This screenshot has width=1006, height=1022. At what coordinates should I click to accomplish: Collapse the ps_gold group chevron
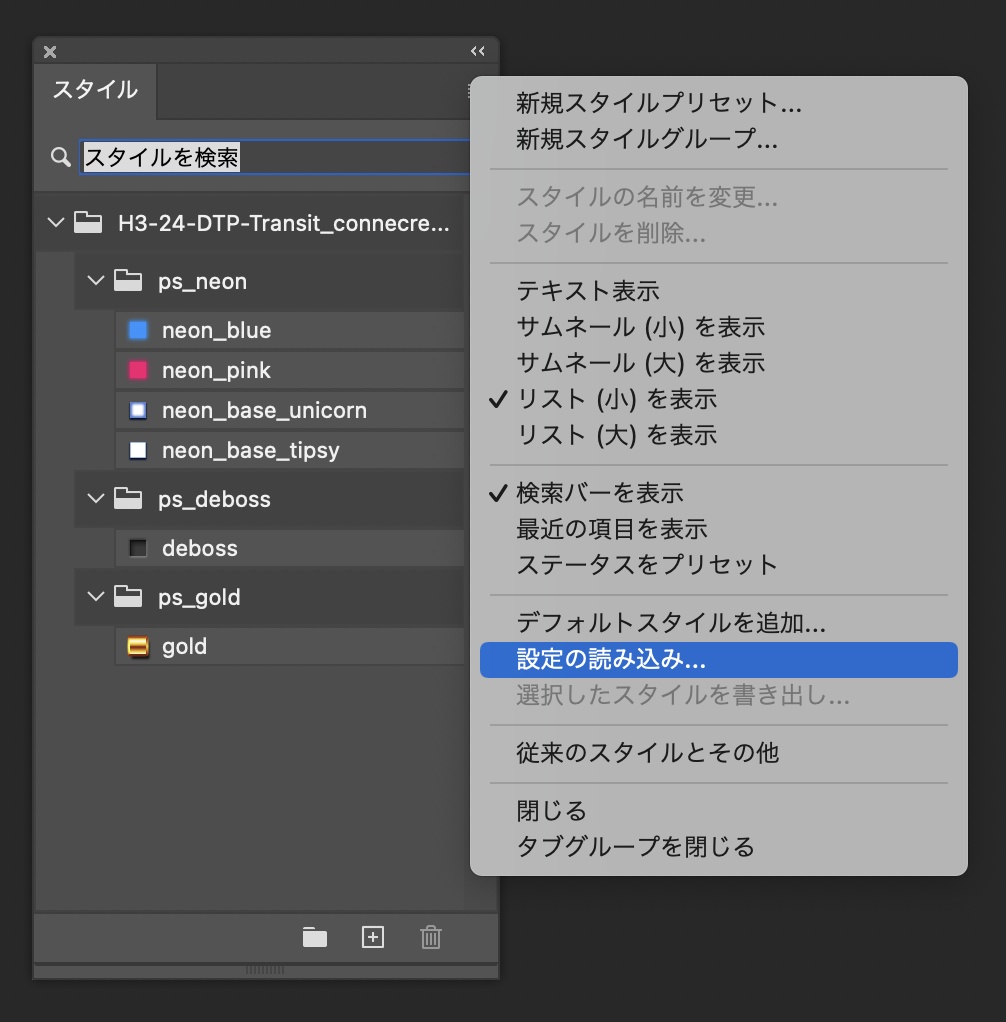point(95,597)
